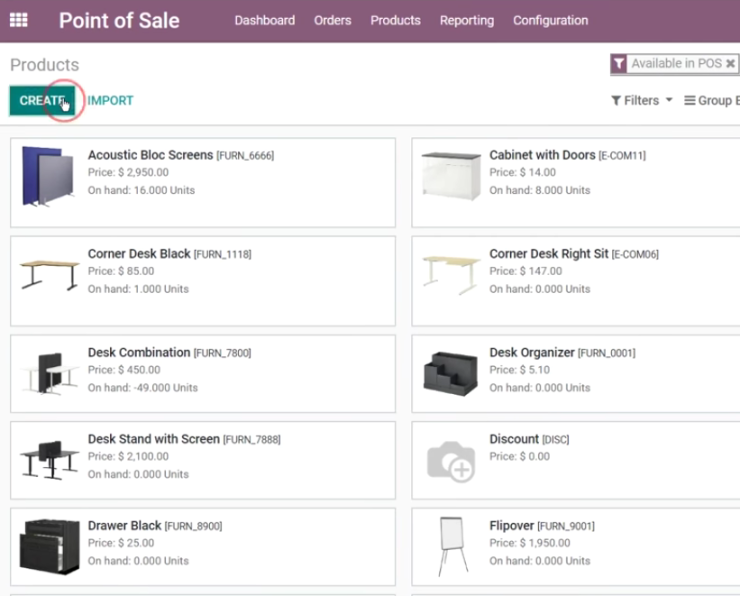740x596 pixels.
Task: Click the Cabinet with Doors image
Action: (451, 176)
